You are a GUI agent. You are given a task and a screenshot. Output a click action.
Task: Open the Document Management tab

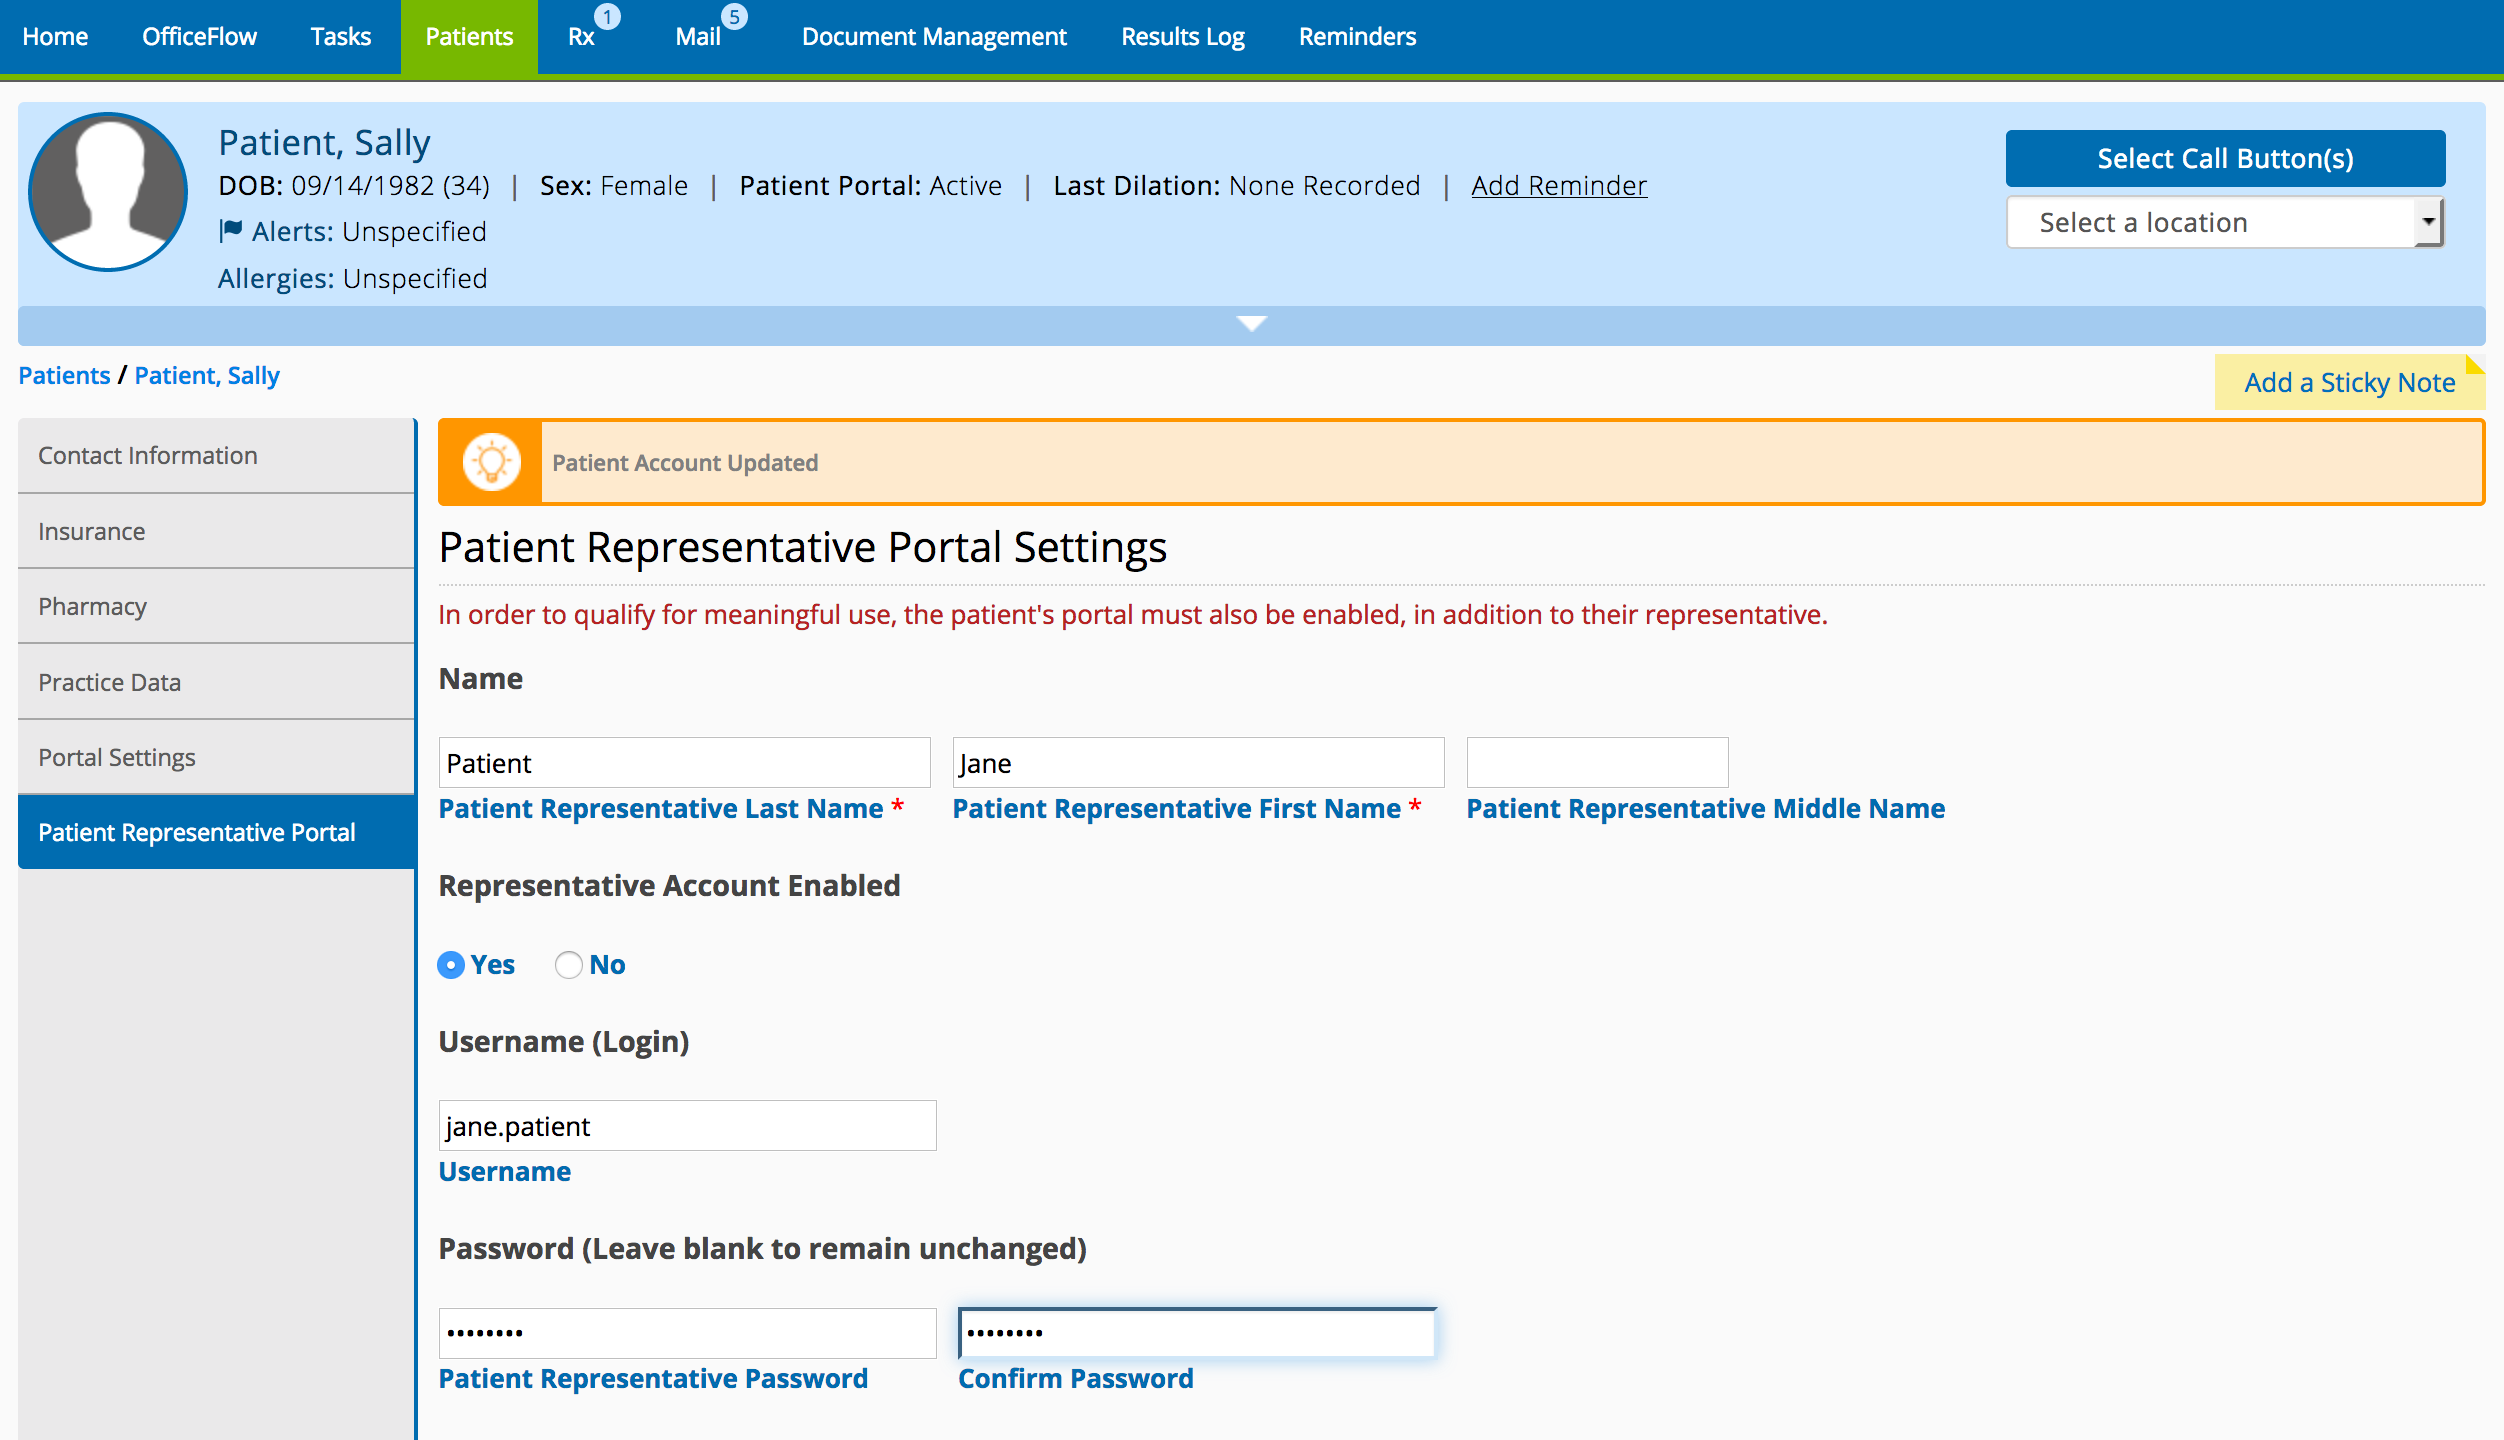pos(934,37)
